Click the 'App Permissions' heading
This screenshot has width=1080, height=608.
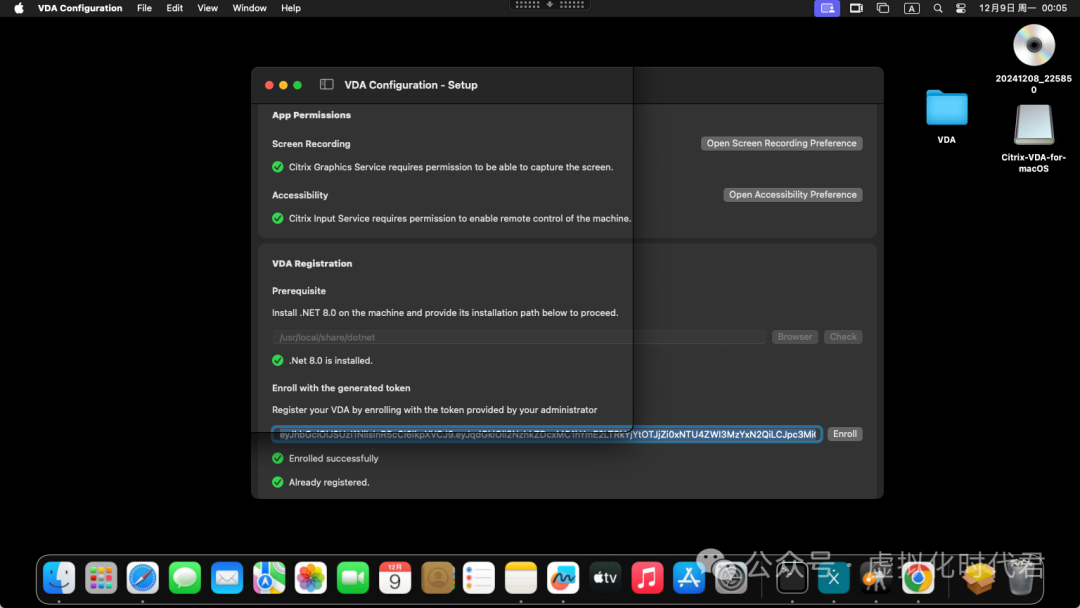[311, 115]
